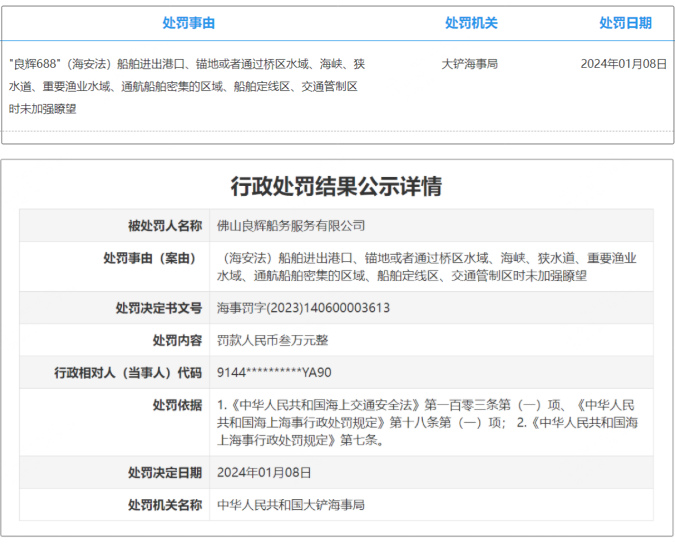Screen dimensions: 675x546
Task: Click the 2024年01月08日 date in the top list
Action: (x=623, y=64)
